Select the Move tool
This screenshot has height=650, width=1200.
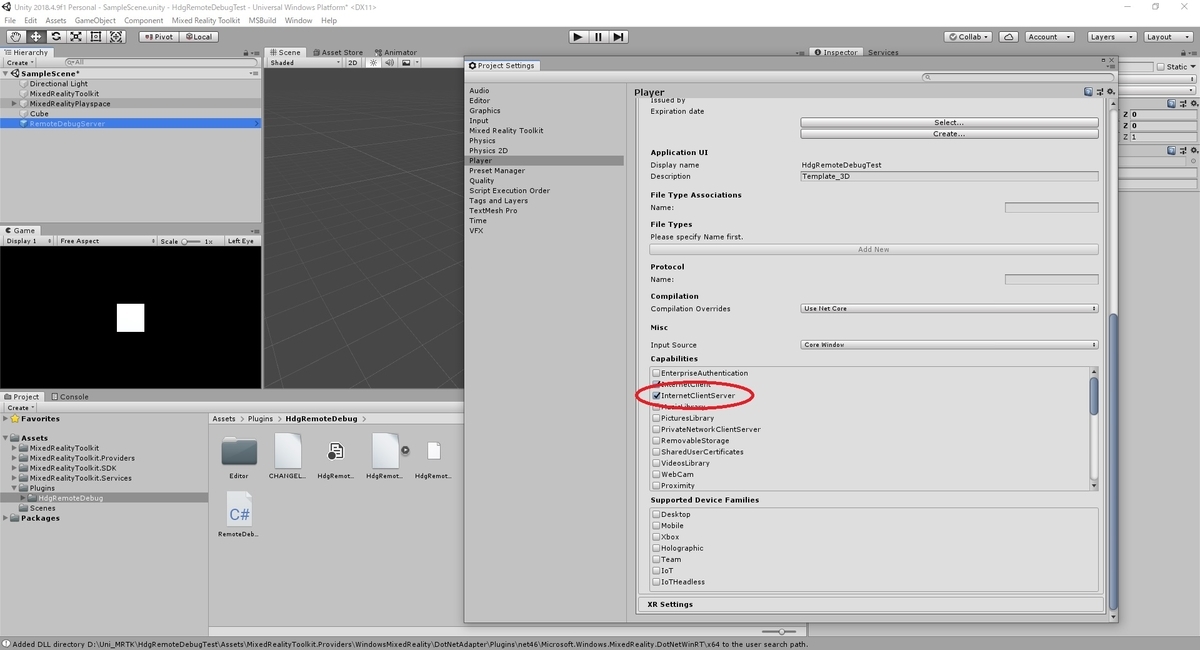coord(35,37)
